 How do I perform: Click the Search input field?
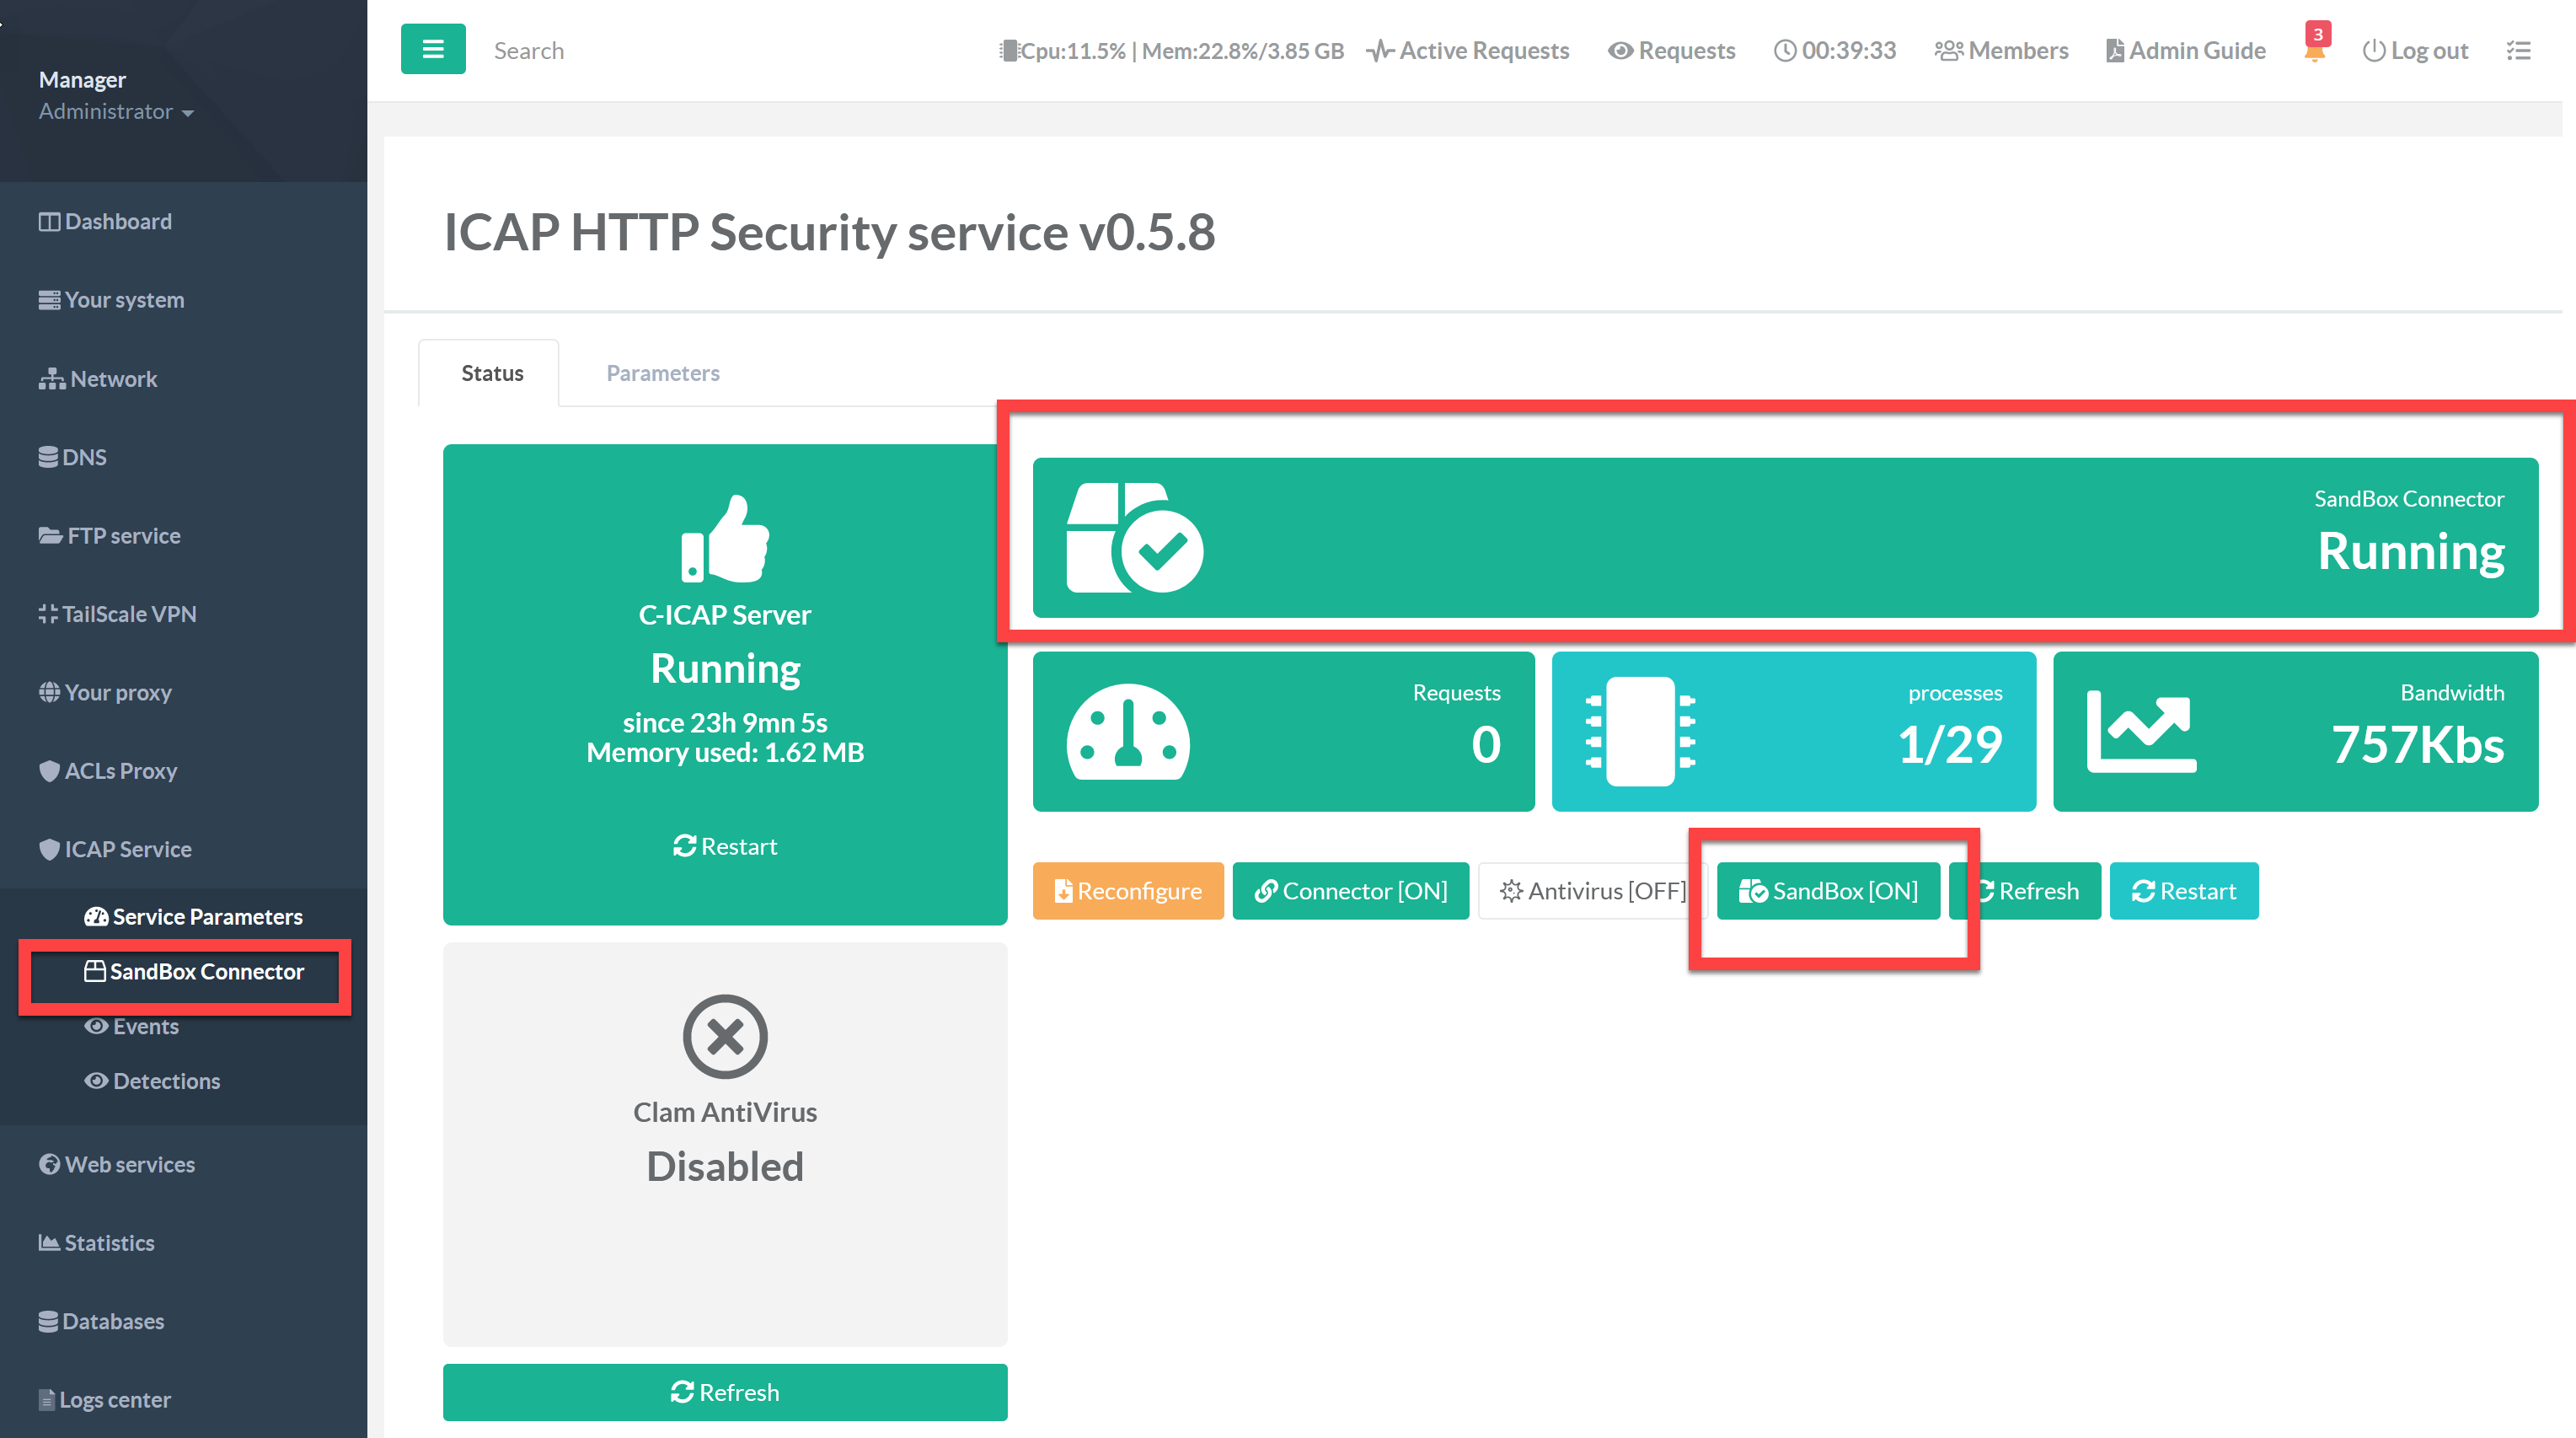[x=529, y=51]
